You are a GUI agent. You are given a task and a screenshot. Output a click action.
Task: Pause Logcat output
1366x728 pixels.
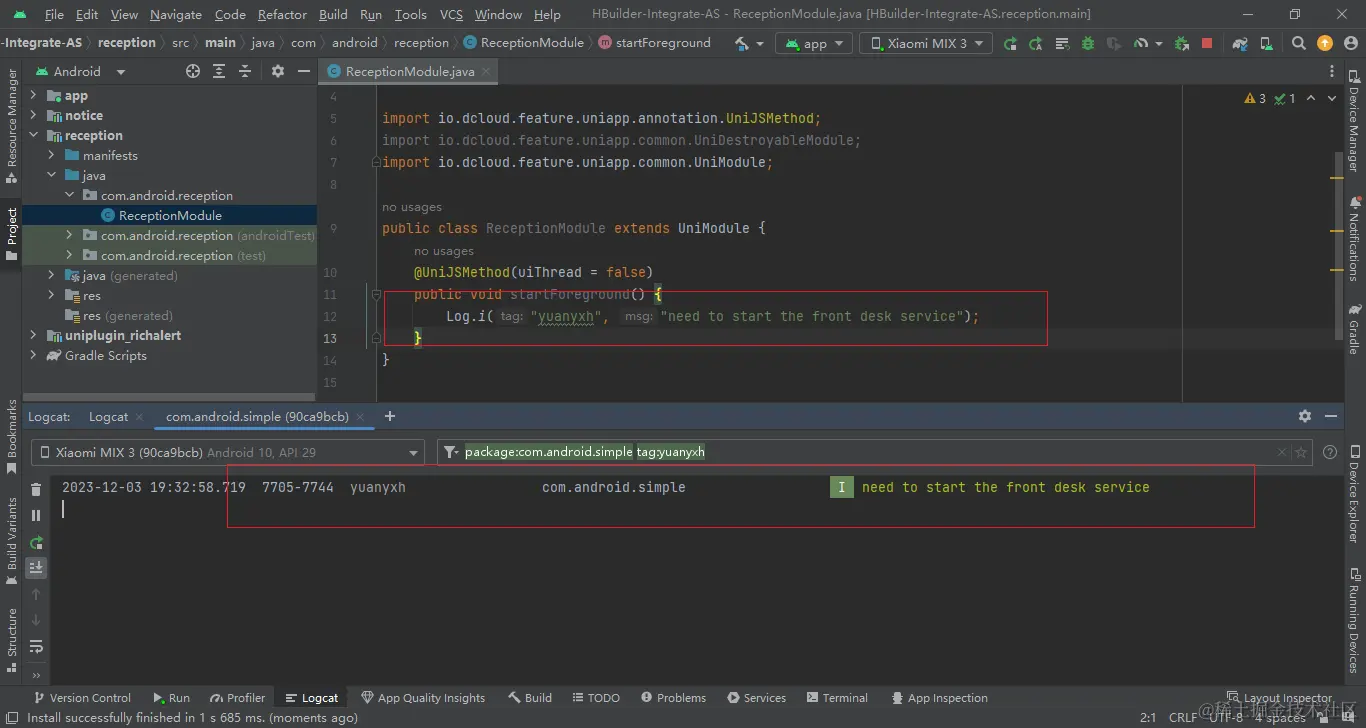[36, 515]
